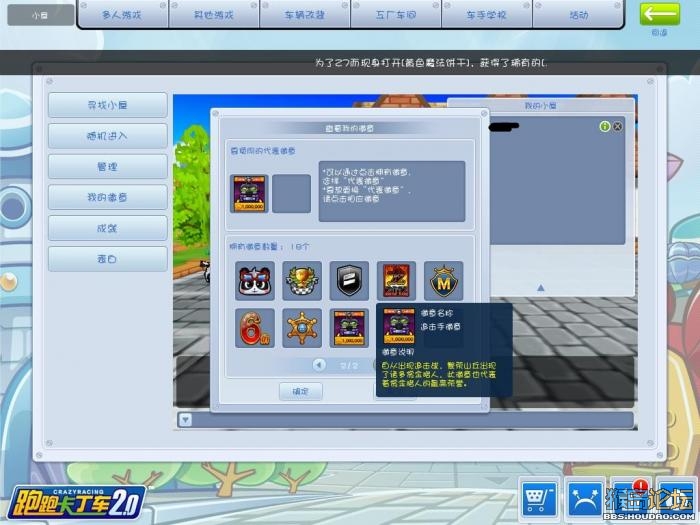Click the rightmost bottom toolbar icon
Screen dimensions: 700x525
click(676, 497)
